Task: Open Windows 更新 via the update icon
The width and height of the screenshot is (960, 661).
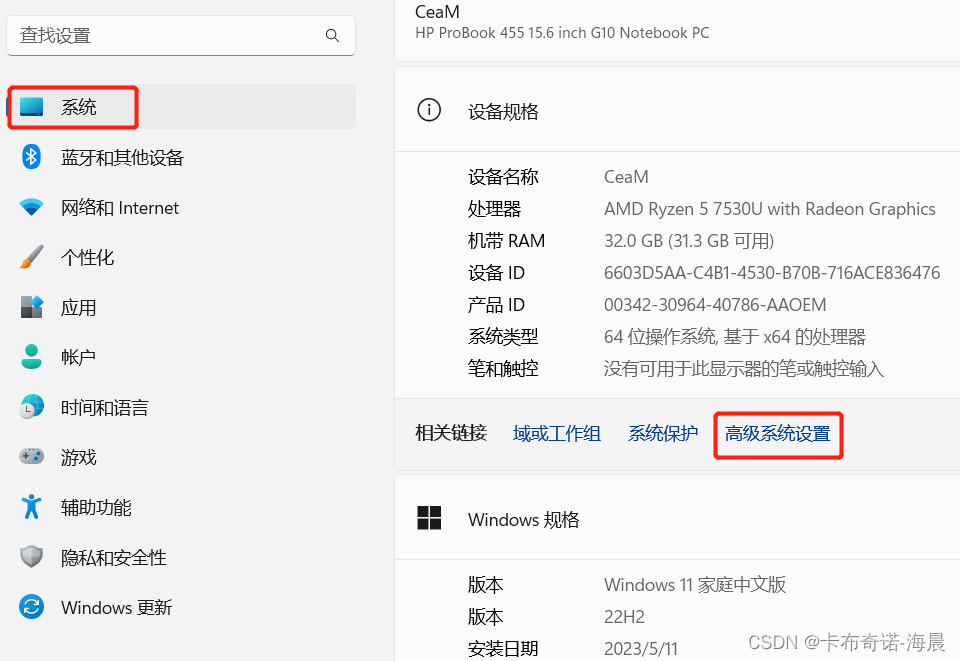Action: [x=32, y=607]
